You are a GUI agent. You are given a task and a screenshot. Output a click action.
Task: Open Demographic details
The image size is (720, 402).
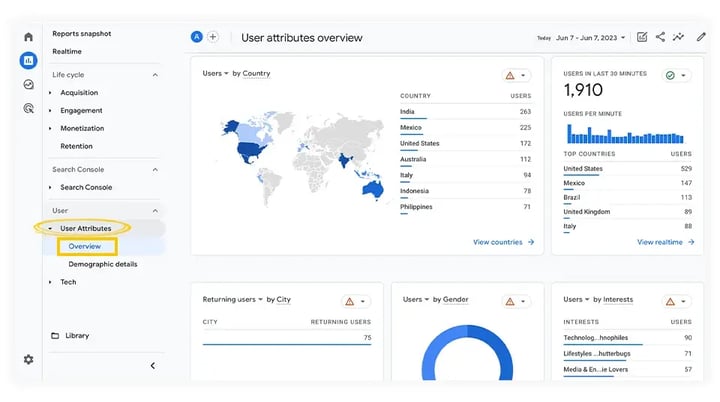(103, 264)
